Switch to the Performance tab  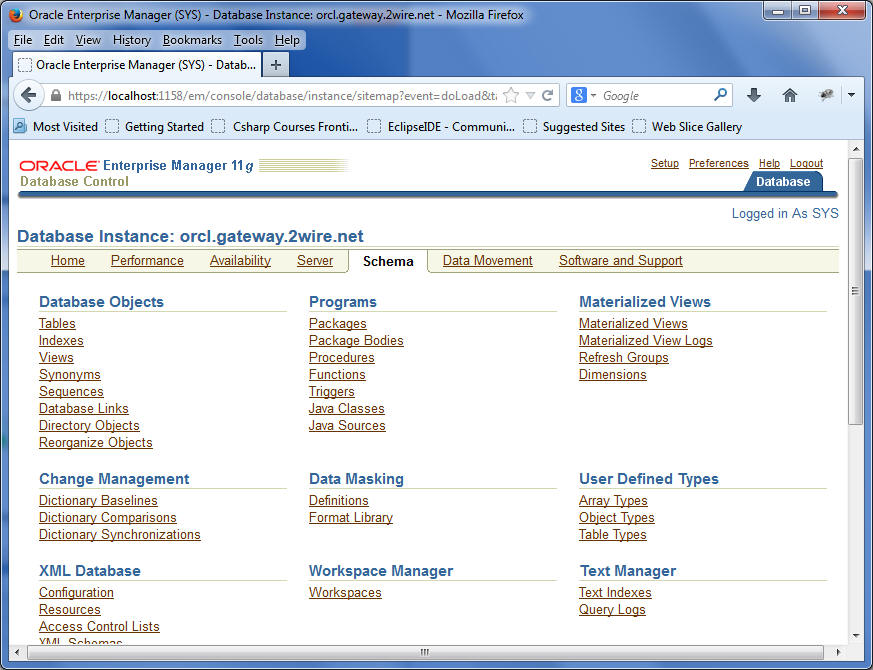point(147,261)
